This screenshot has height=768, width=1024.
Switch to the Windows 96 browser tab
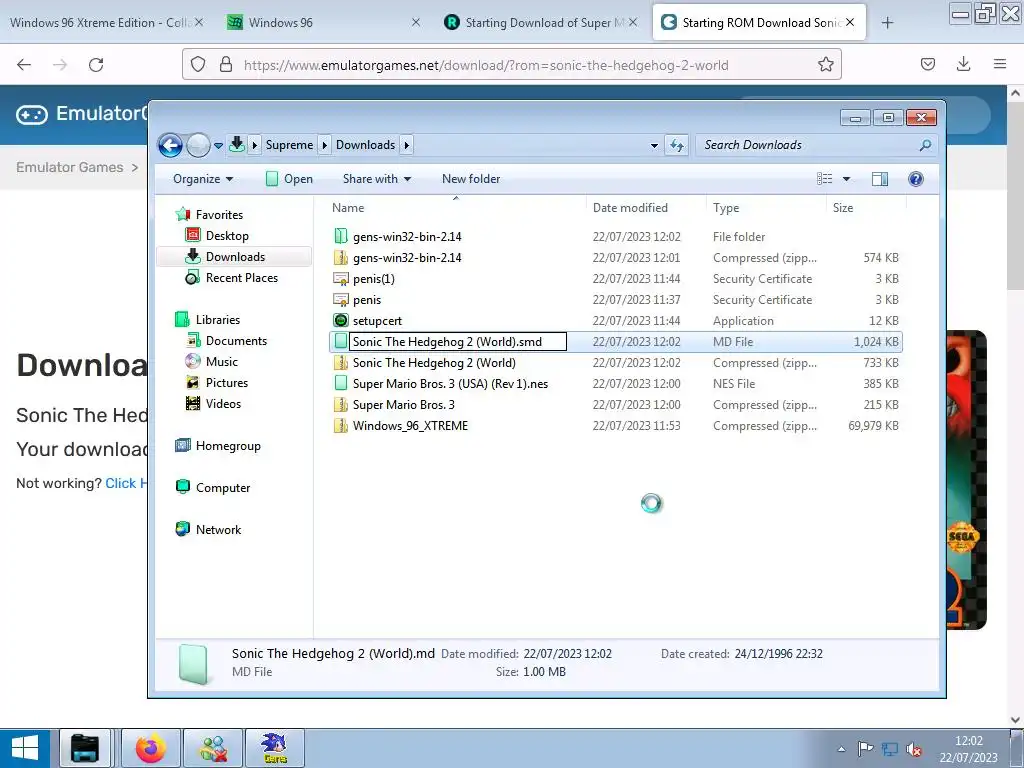(323, 22)
